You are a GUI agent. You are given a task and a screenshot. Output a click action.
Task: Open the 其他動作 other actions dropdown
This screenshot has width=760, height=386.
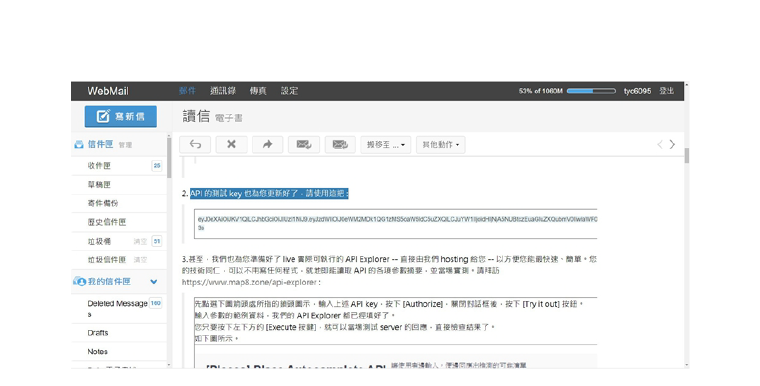pyautogui.click(x=441, y=145)
